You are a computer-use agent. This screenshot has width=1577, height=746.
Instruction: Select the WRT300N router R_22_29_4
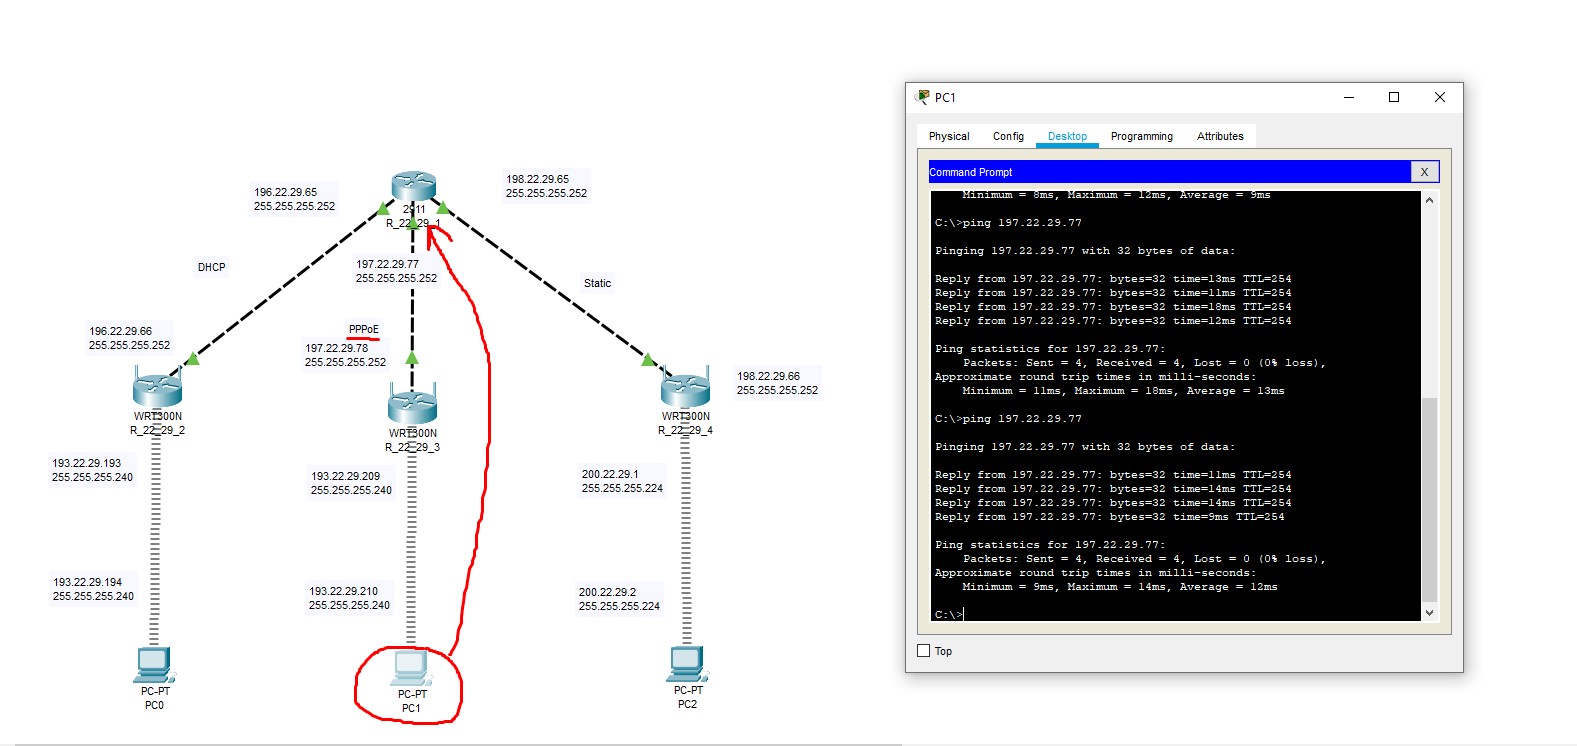pos(685,388)
